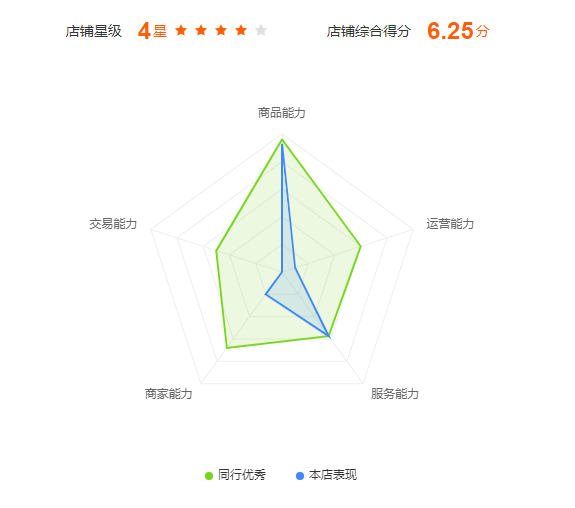Image resolution: width=575 pixels, height=508 pixels.
Task: Select the 运营能力 axis label
Action: (x=450, y=224)
